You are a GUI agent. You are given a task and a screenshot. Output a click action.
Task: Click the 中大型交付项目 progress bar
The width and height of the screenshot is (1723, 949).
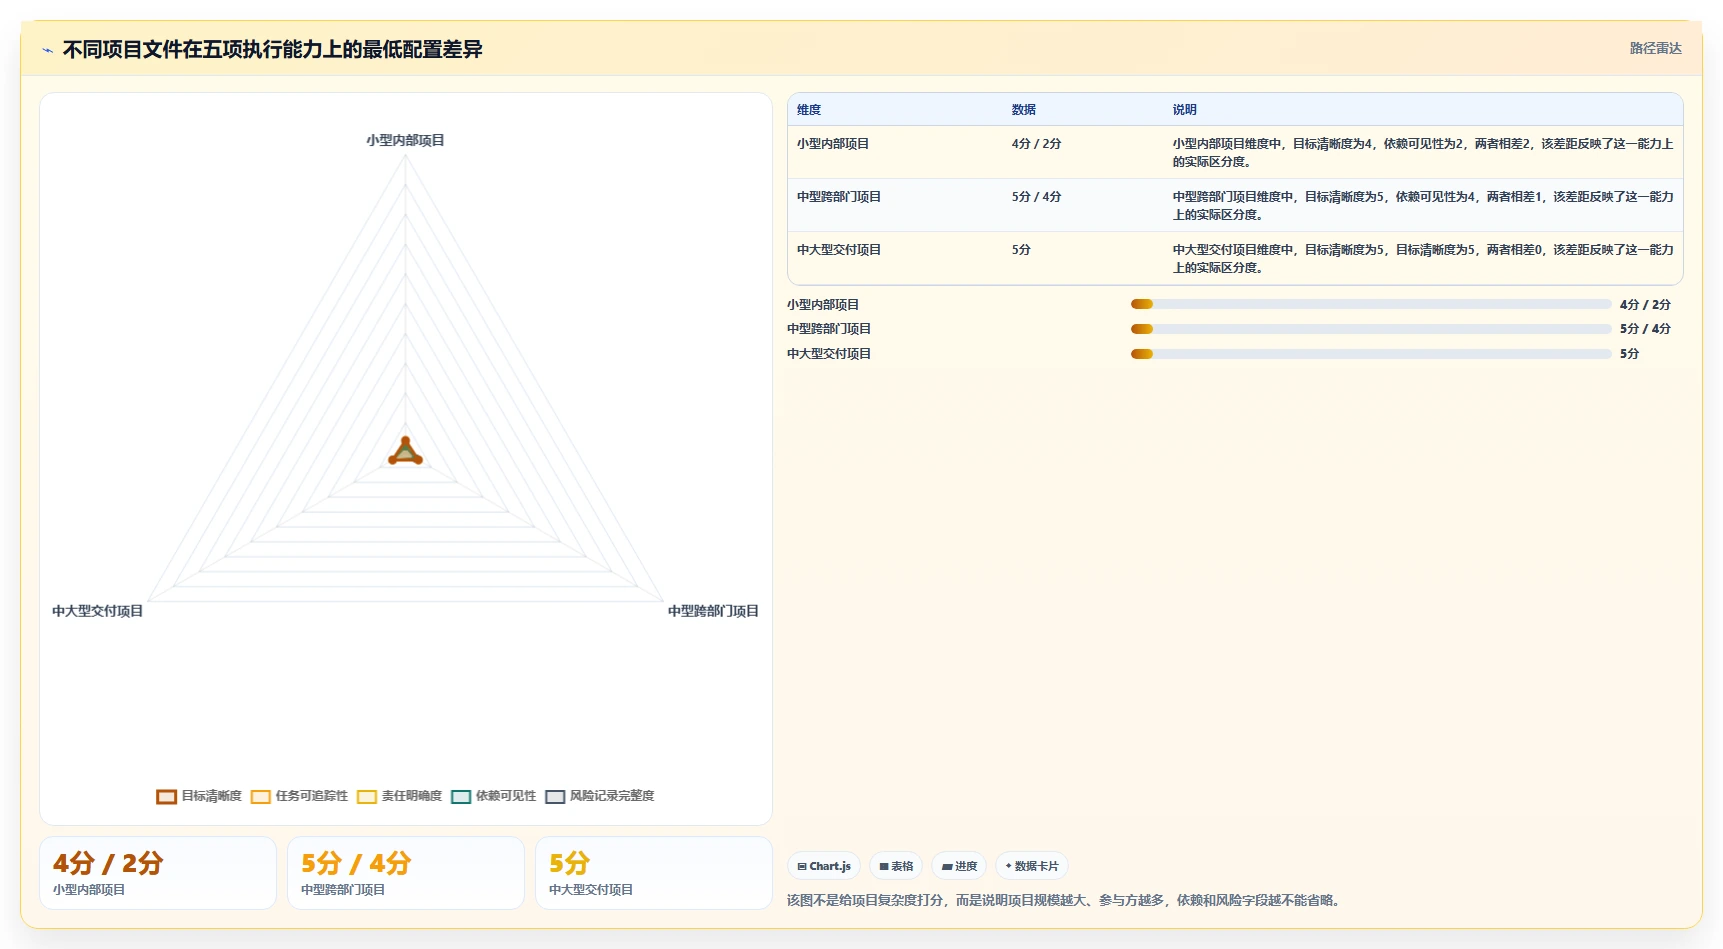(x=1371, y=354)
